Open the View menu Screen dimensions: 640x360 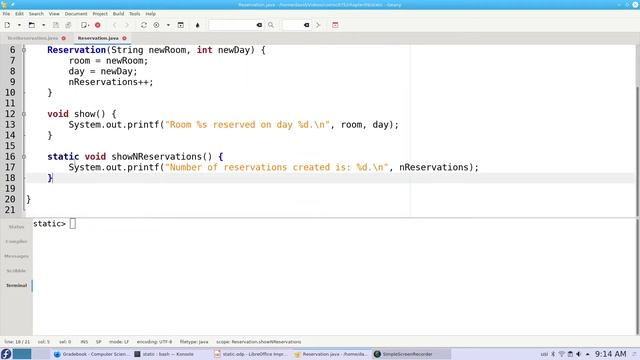point(54,14)
